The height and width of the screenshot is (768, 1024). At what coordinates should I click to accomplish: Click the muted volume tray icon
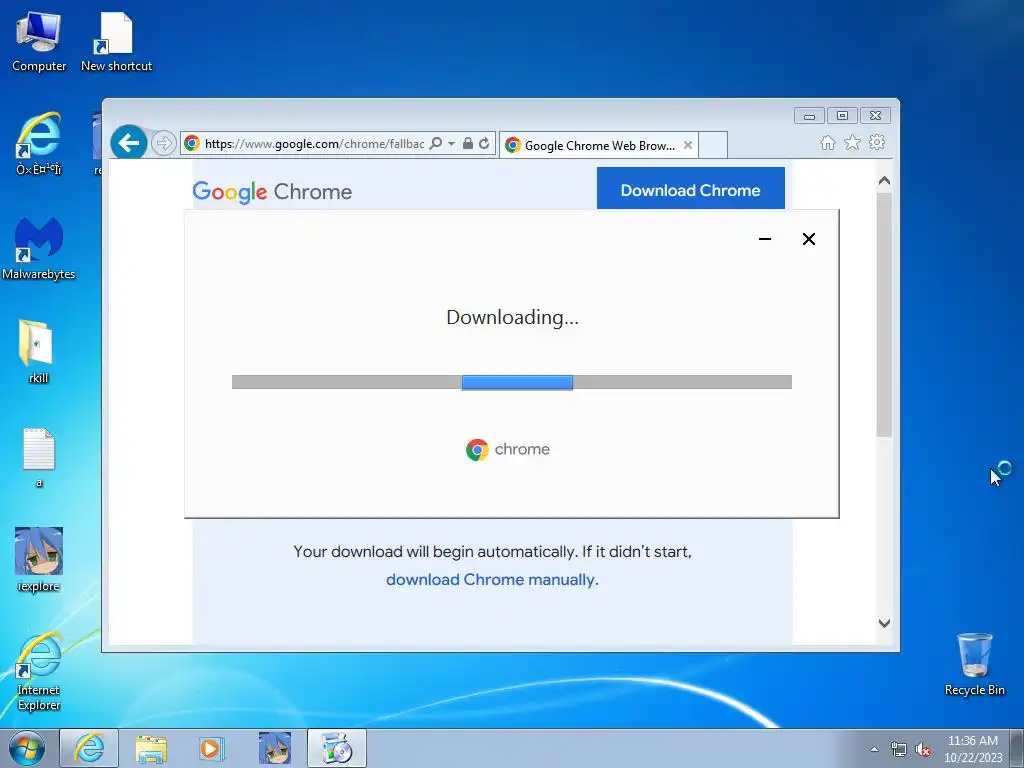923,749
